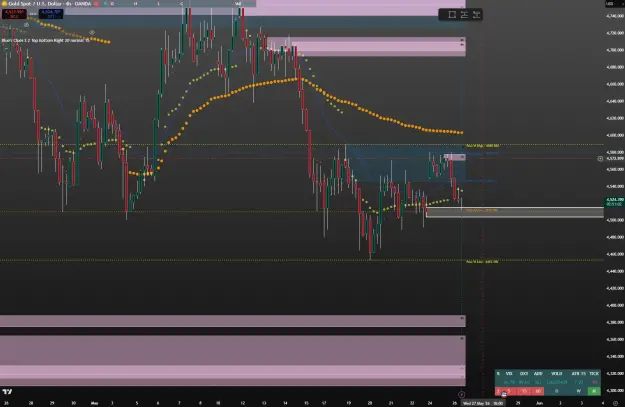This screenshot has height=407, width=625.
Task: Click the plus icon on price axis
Action: (600, 159)
